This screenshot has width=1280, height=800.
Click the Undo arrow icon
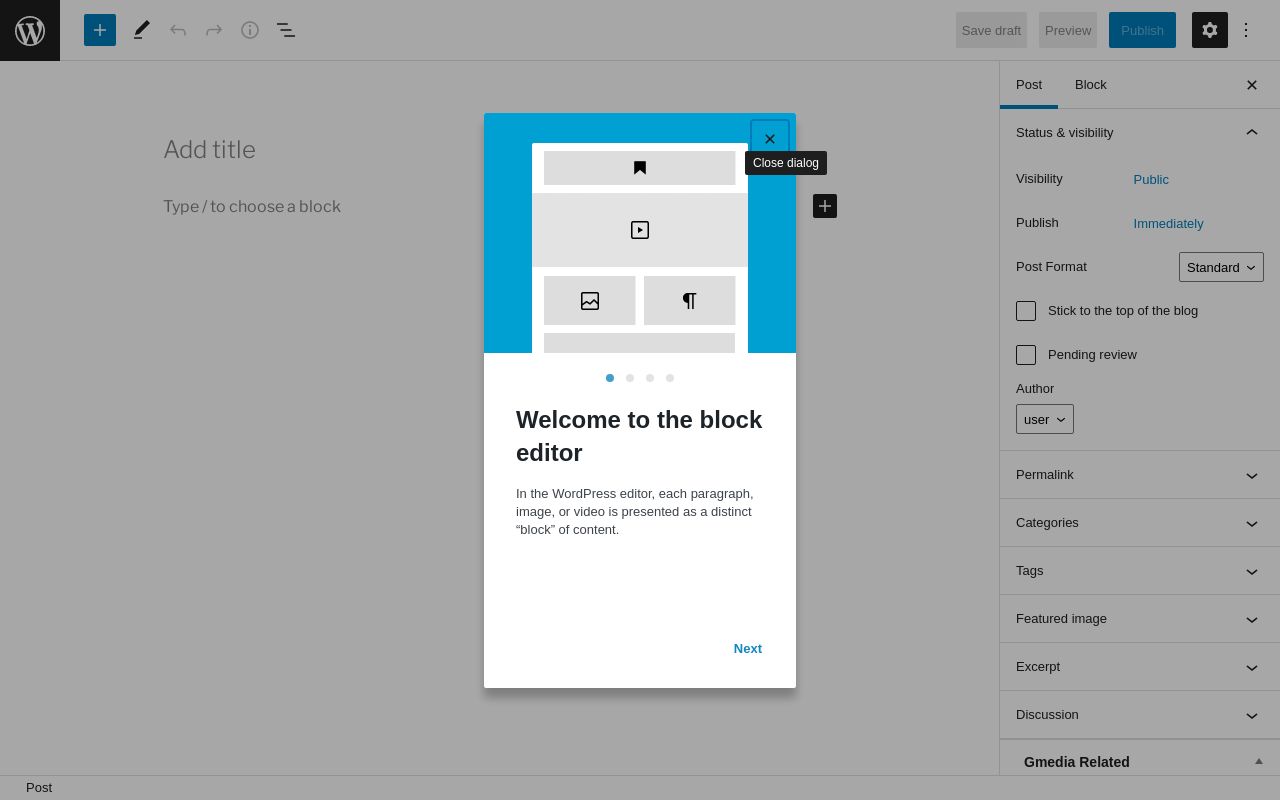178,30
